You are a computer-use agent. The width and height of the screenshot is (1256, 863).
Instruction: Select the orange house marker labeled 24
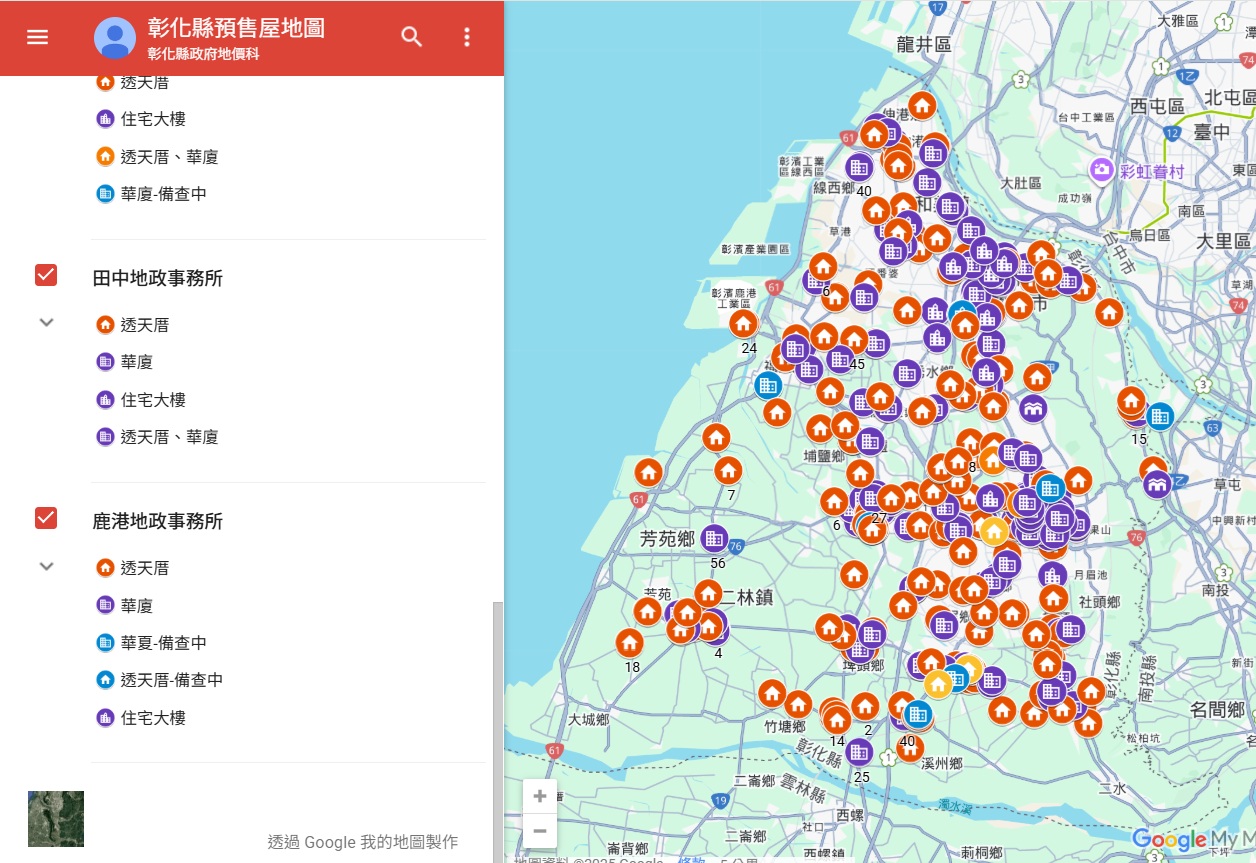743,323
